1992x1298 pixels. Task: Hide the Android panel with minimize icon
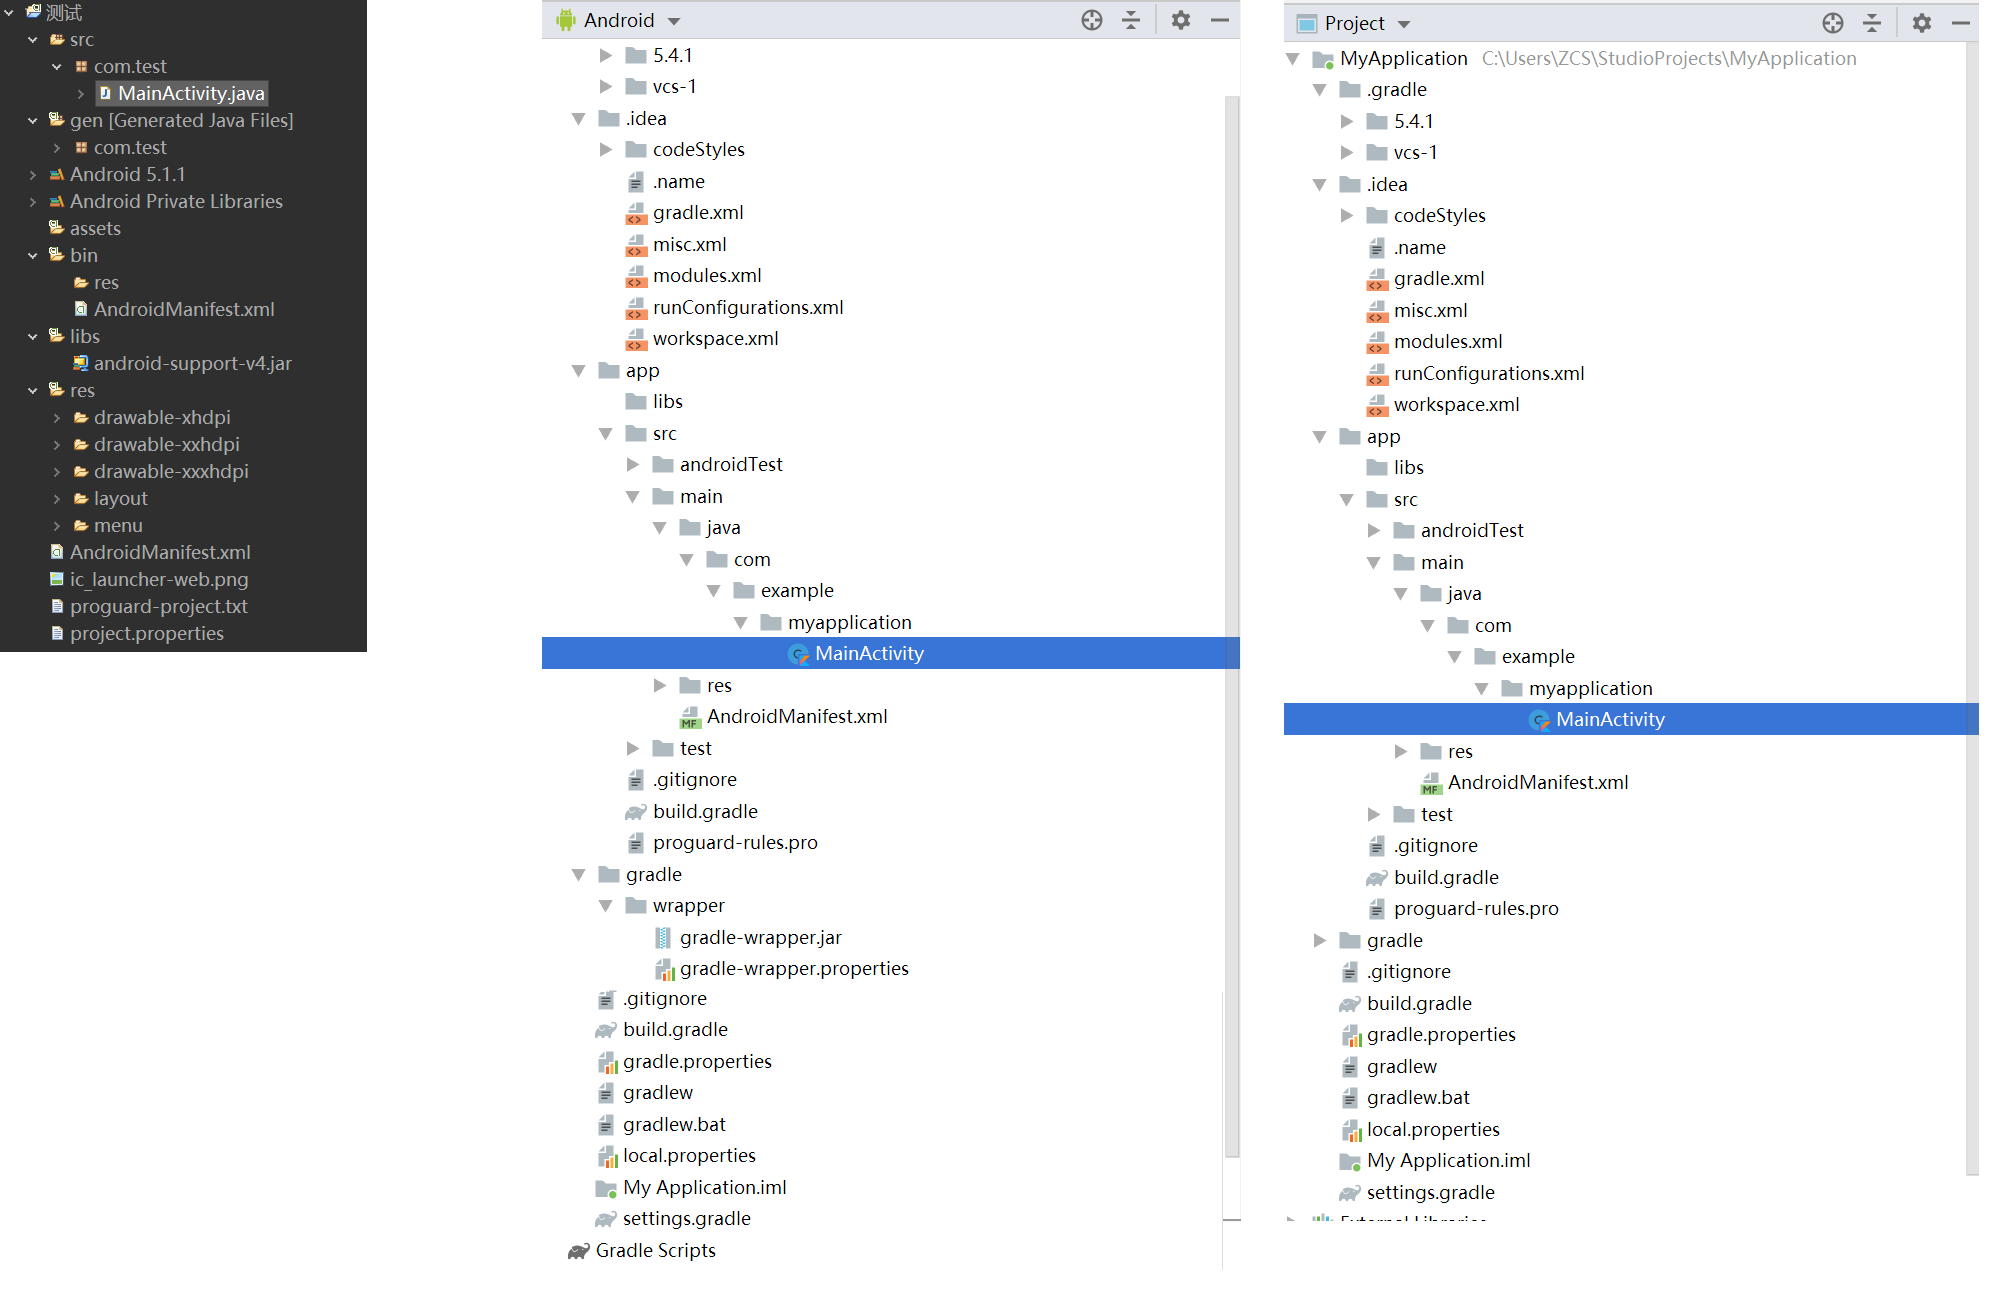(1220, 20)
